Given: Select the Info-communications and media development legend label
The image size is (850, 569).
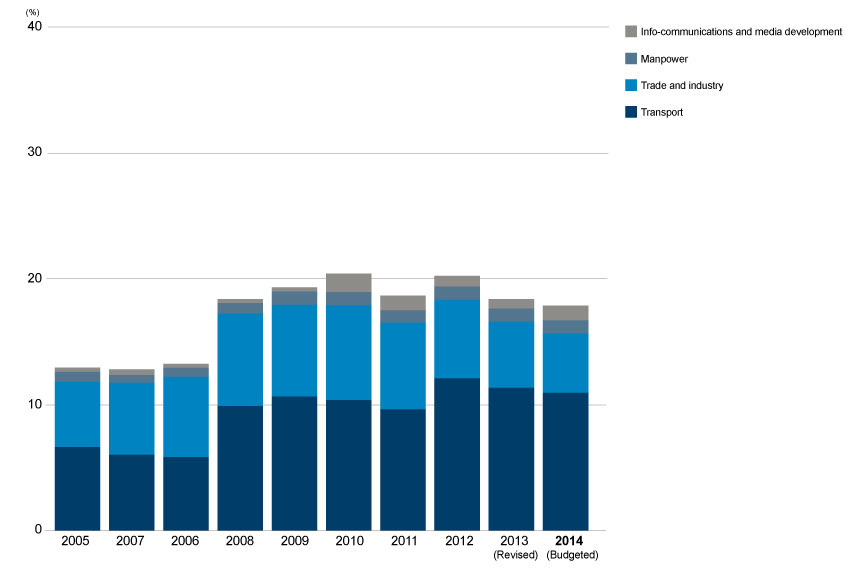Looking at the screenshot, I should tap(741, 32).
